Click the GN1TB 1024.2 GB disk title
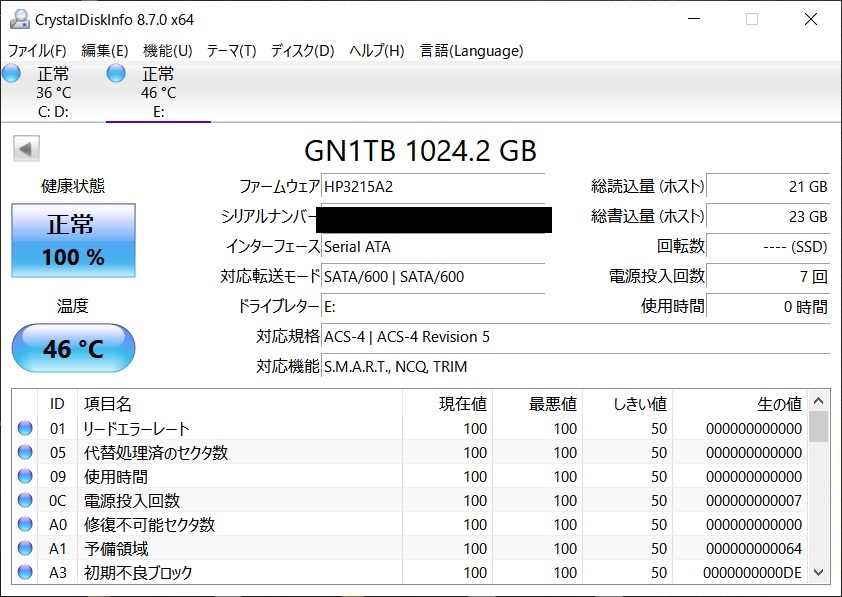The width and height of the screenshot is (842, 597). 420,150
